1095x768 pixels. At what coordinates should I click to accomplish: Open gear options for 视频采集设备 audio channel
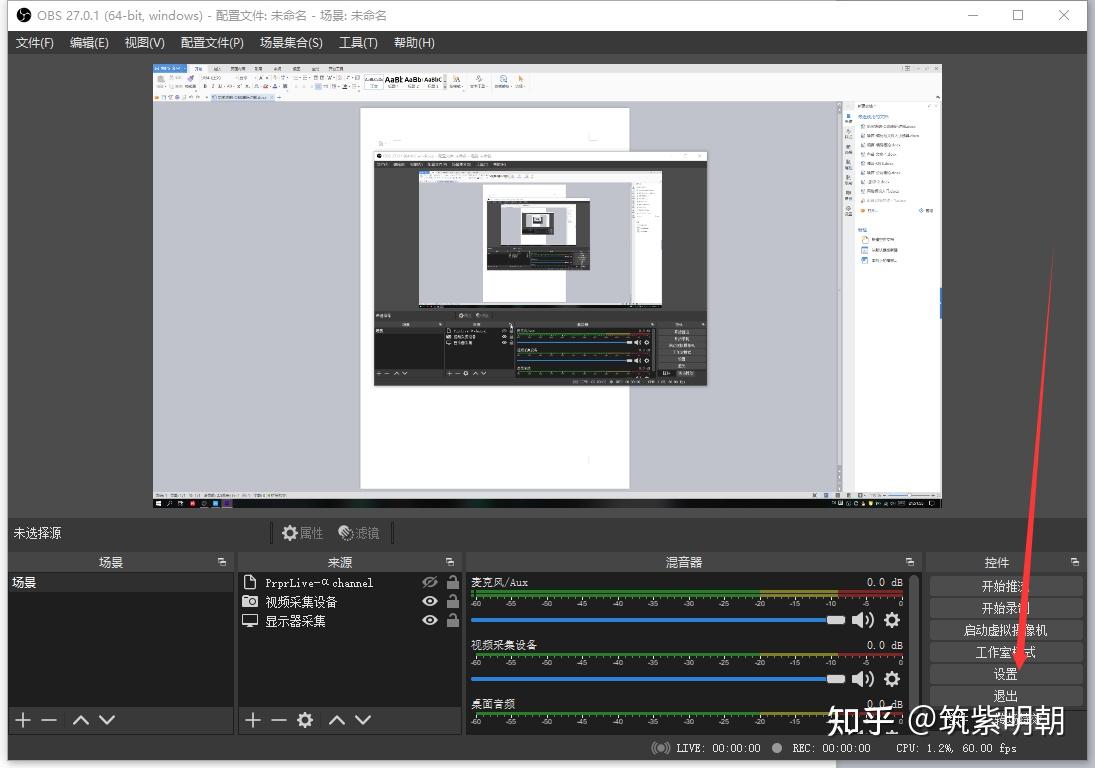click(x=892, y=679)
